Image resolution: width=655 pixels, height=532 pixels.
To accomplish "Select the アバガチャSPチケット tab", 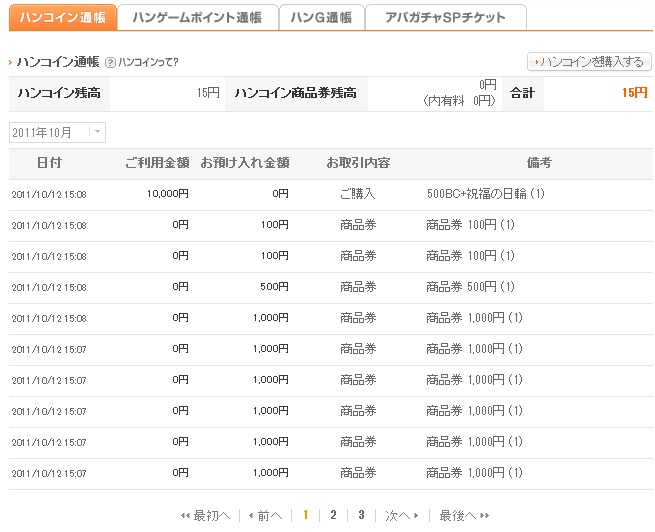I will (445, 17).
